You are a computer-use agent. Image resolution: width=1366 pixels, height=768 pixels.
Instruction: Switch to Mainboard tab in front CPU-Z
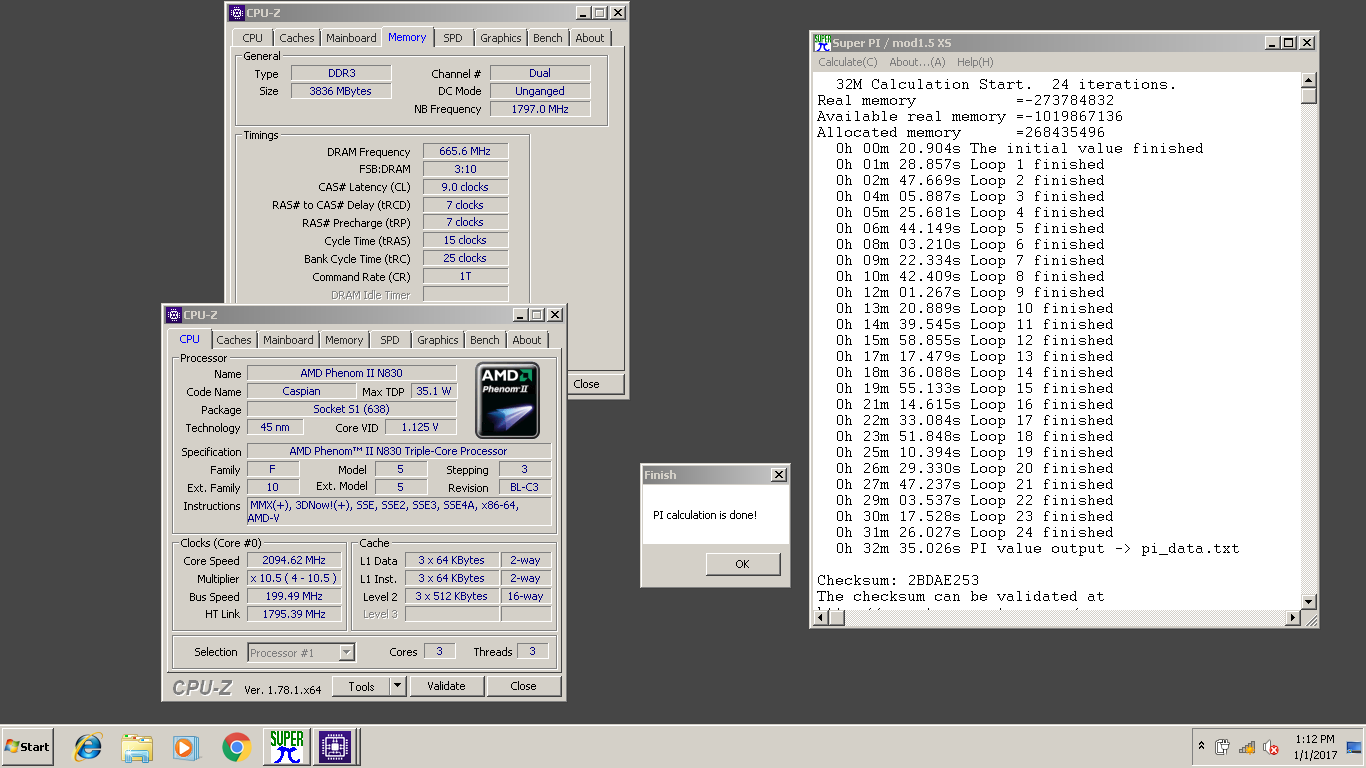288,340
